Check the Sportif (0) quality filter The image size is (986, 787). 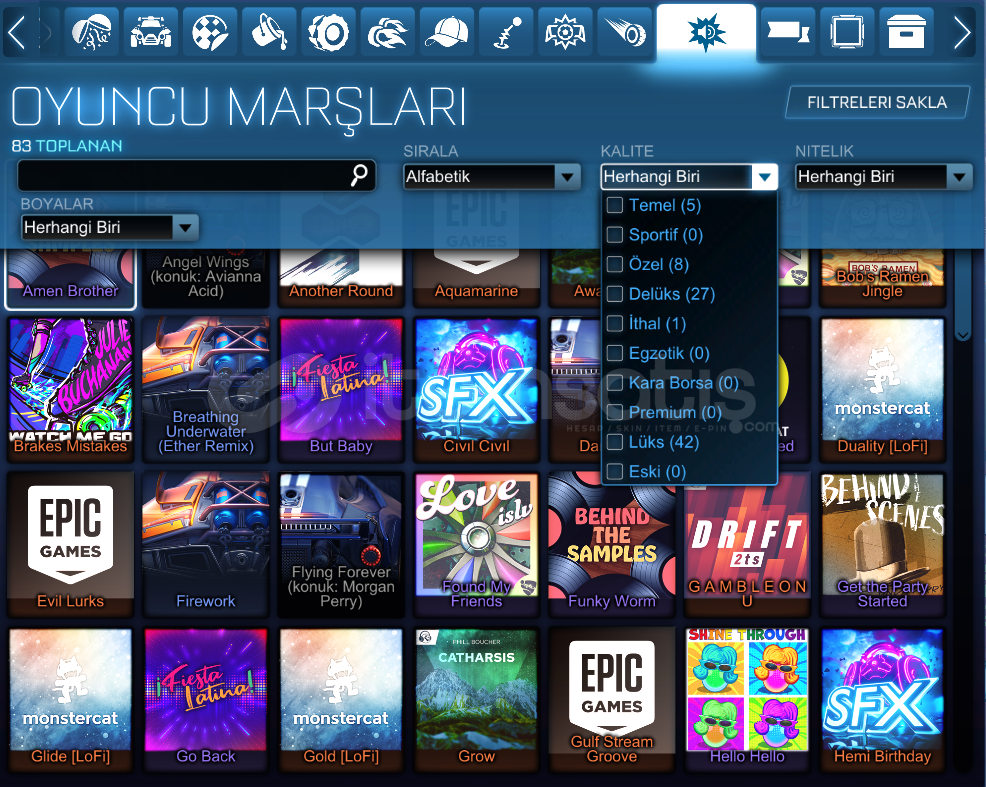pyautogui.click(x=615, y=234)
